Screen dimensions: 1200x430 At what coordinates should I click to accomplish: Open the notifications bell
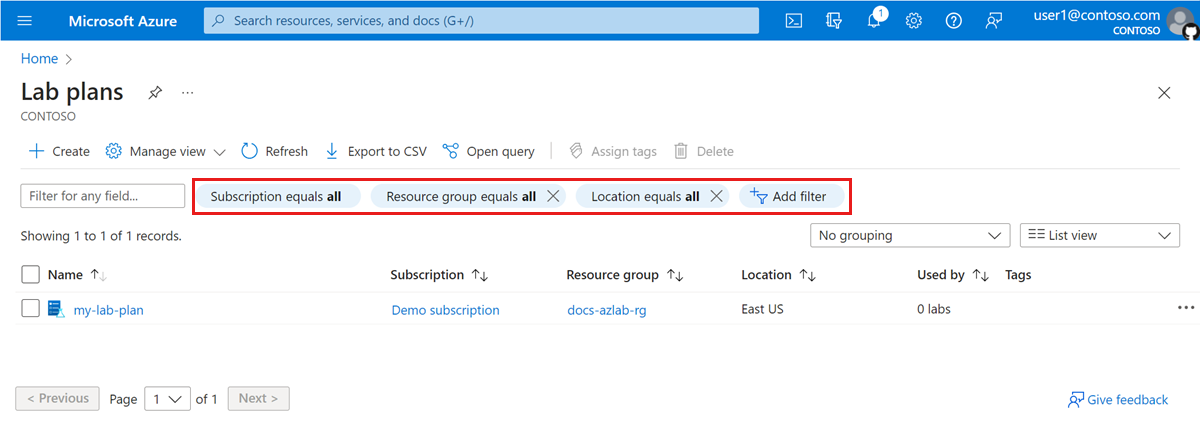[x=874, y=21]
